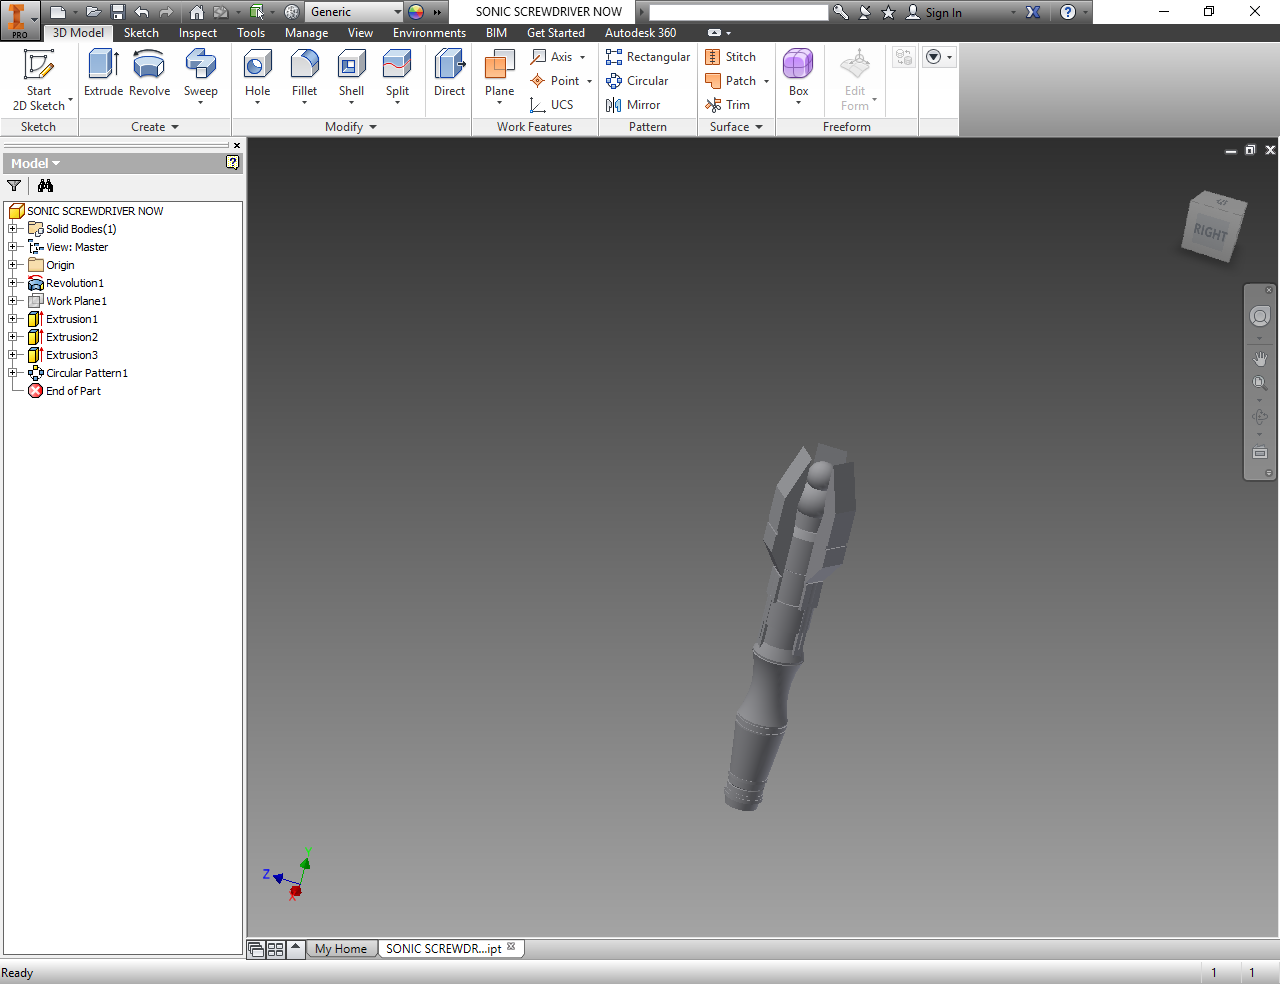Expand the Modify panel dropdown
This screenshot has height=984, width=1280.
click(350, 127)
